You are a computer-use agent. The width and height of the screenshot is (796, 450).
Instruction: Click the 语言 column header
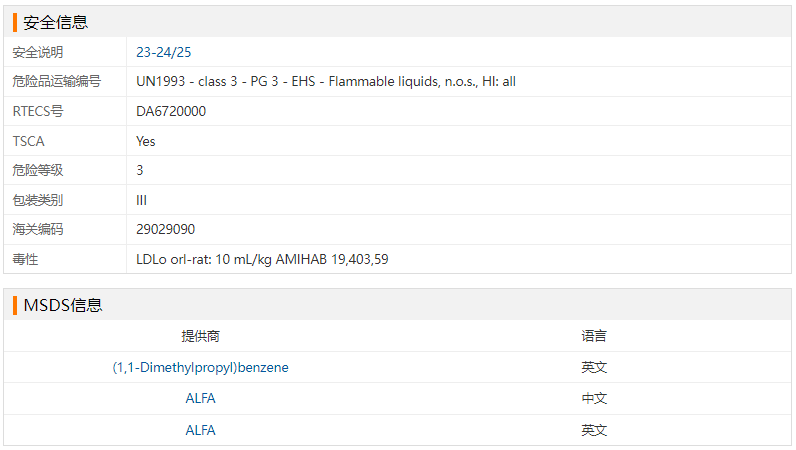[594, 336]
